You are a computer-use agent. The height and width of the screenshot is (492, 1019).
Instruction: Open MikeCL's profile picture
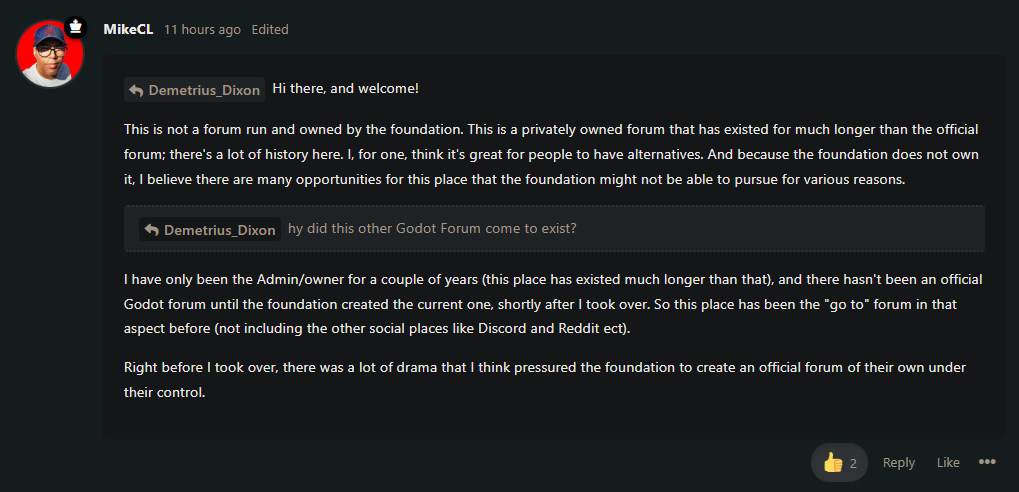click(49, 55)
